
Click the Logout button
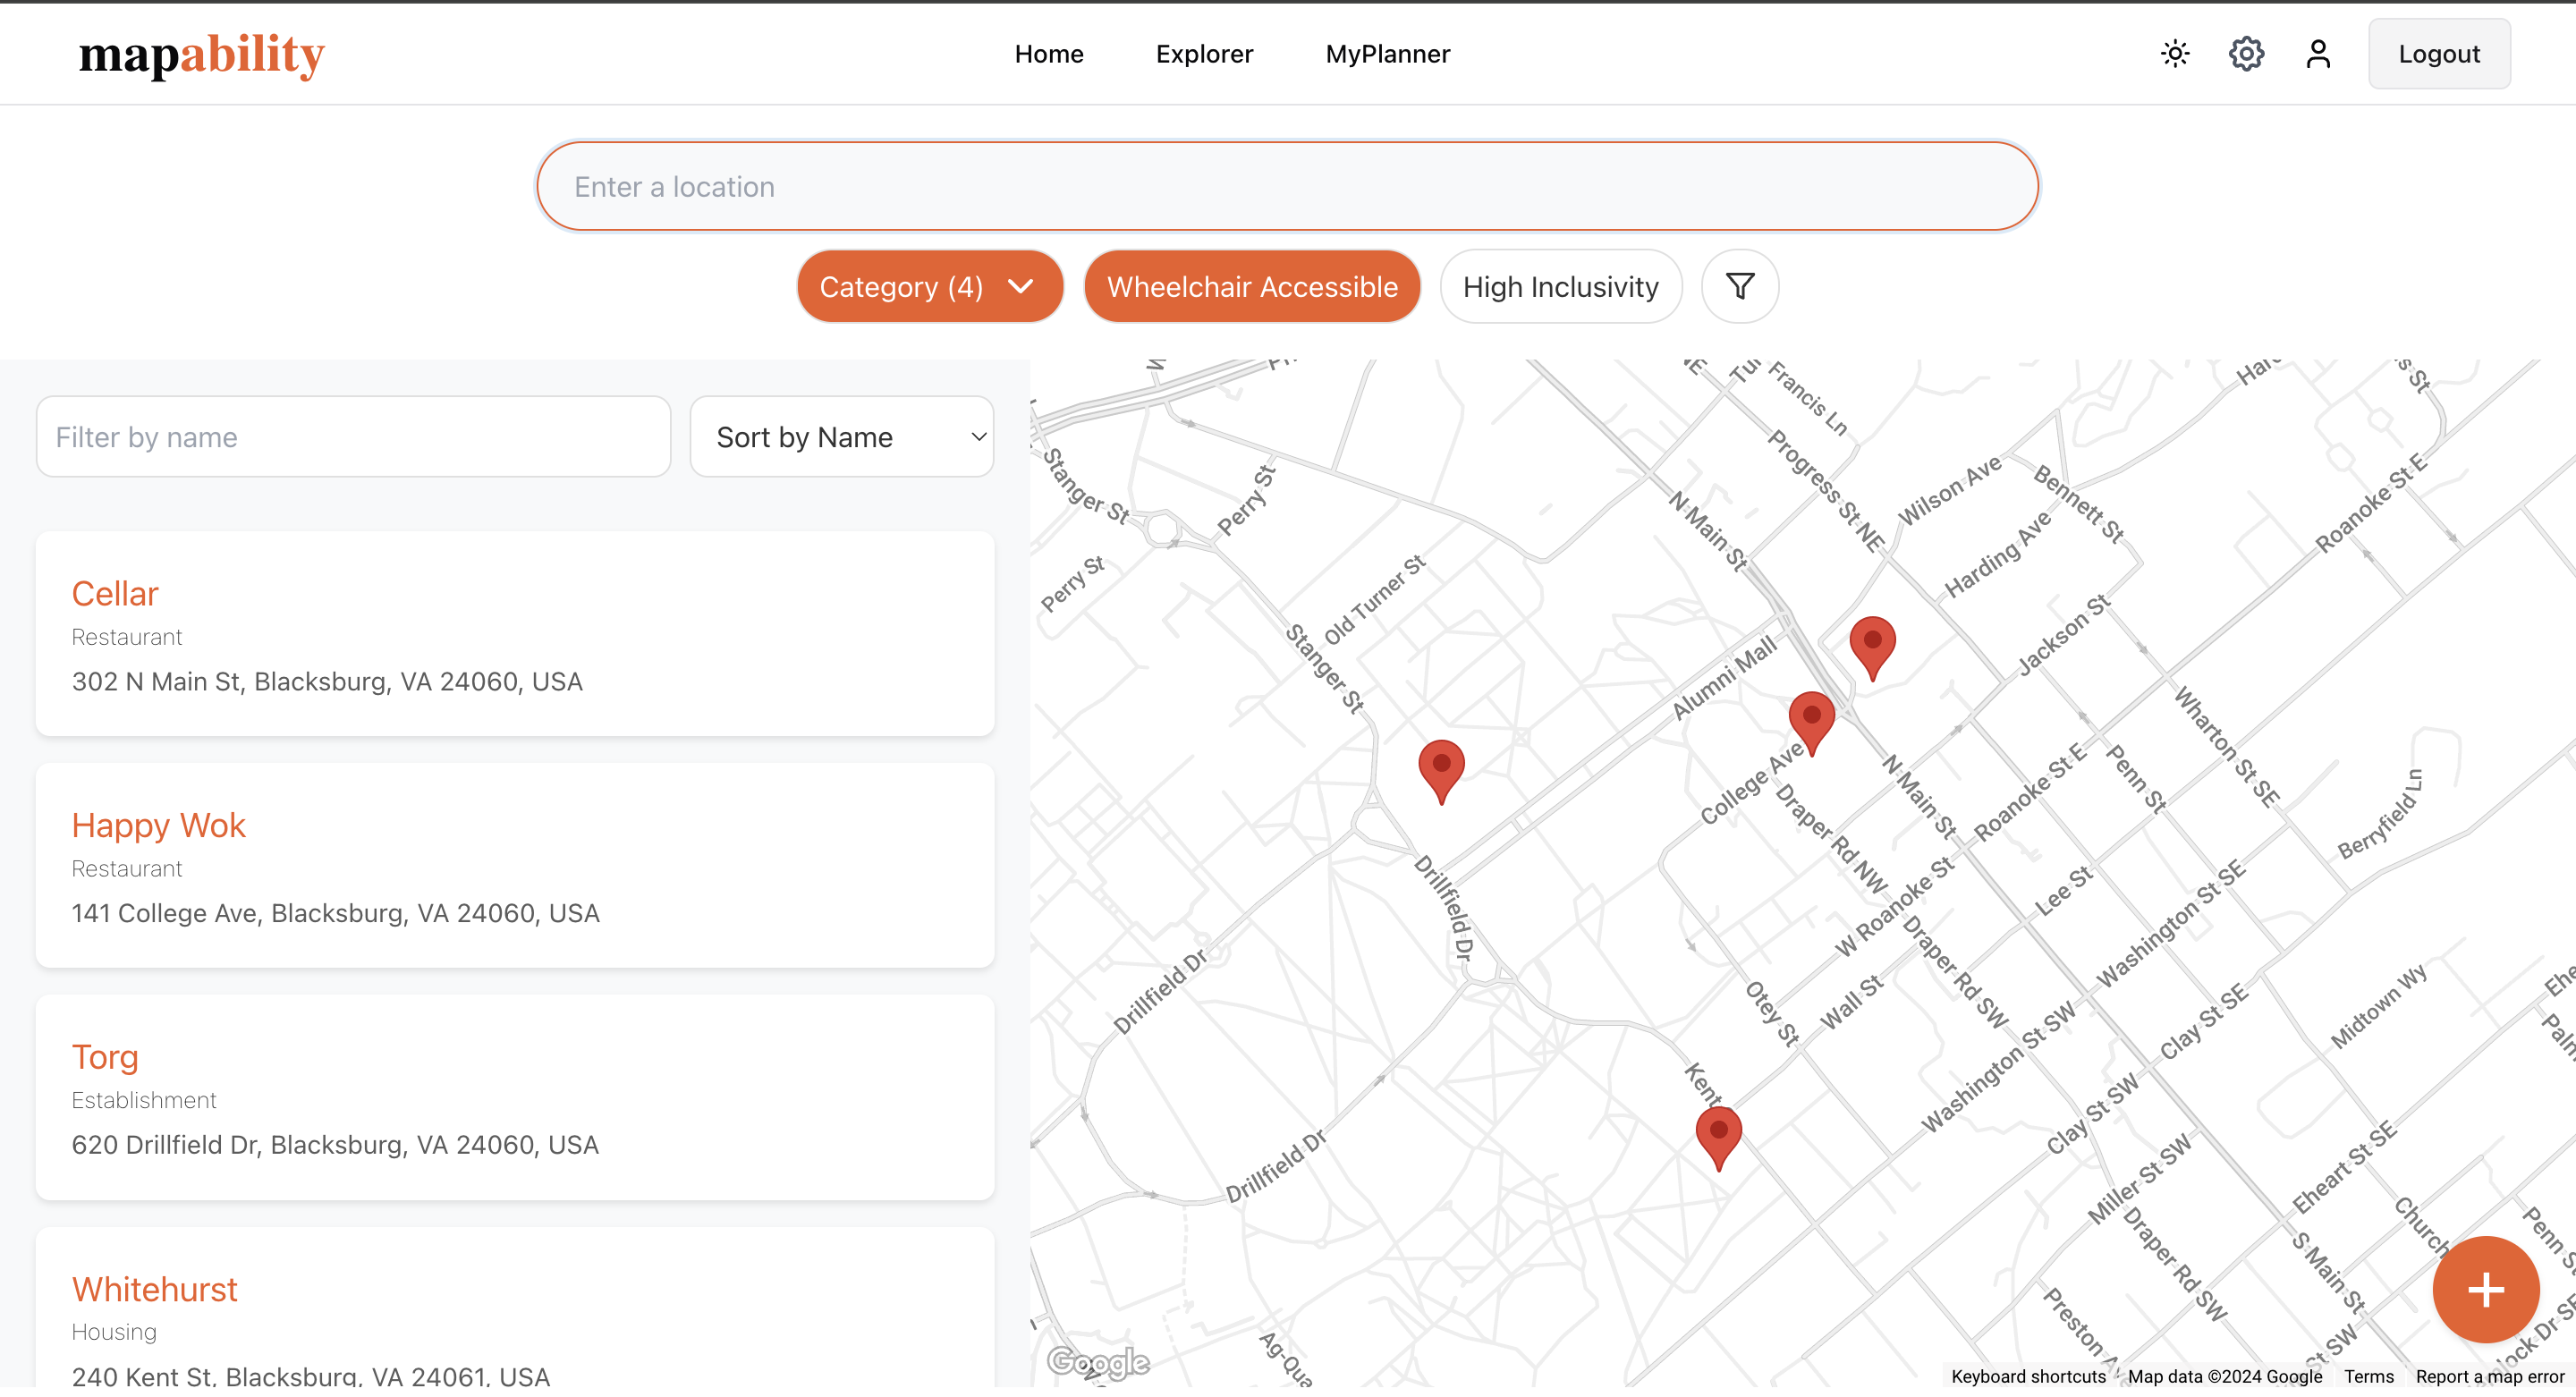(x=2438, y=54)
